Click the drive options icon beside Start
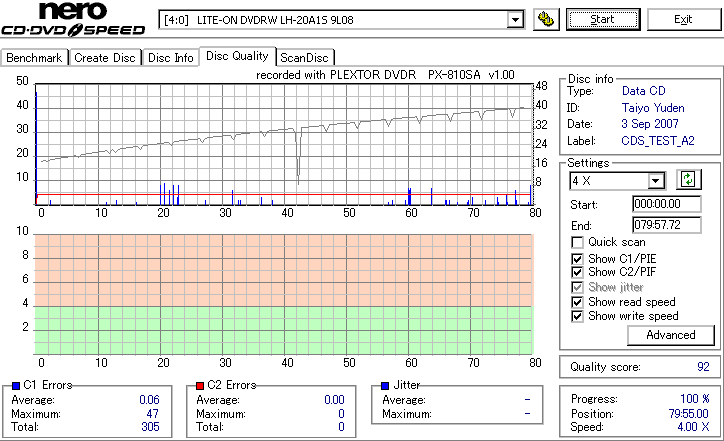The image size is (724, 441). [x=546, y=19]
